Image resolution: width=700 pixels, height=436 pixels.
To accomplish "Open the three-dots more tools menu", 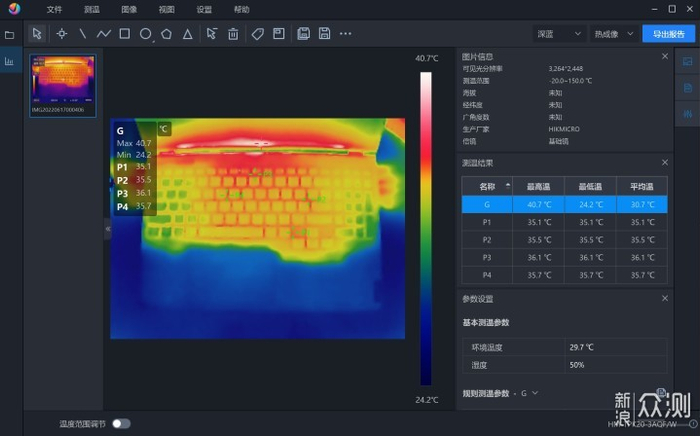I will tap(346, 33).
